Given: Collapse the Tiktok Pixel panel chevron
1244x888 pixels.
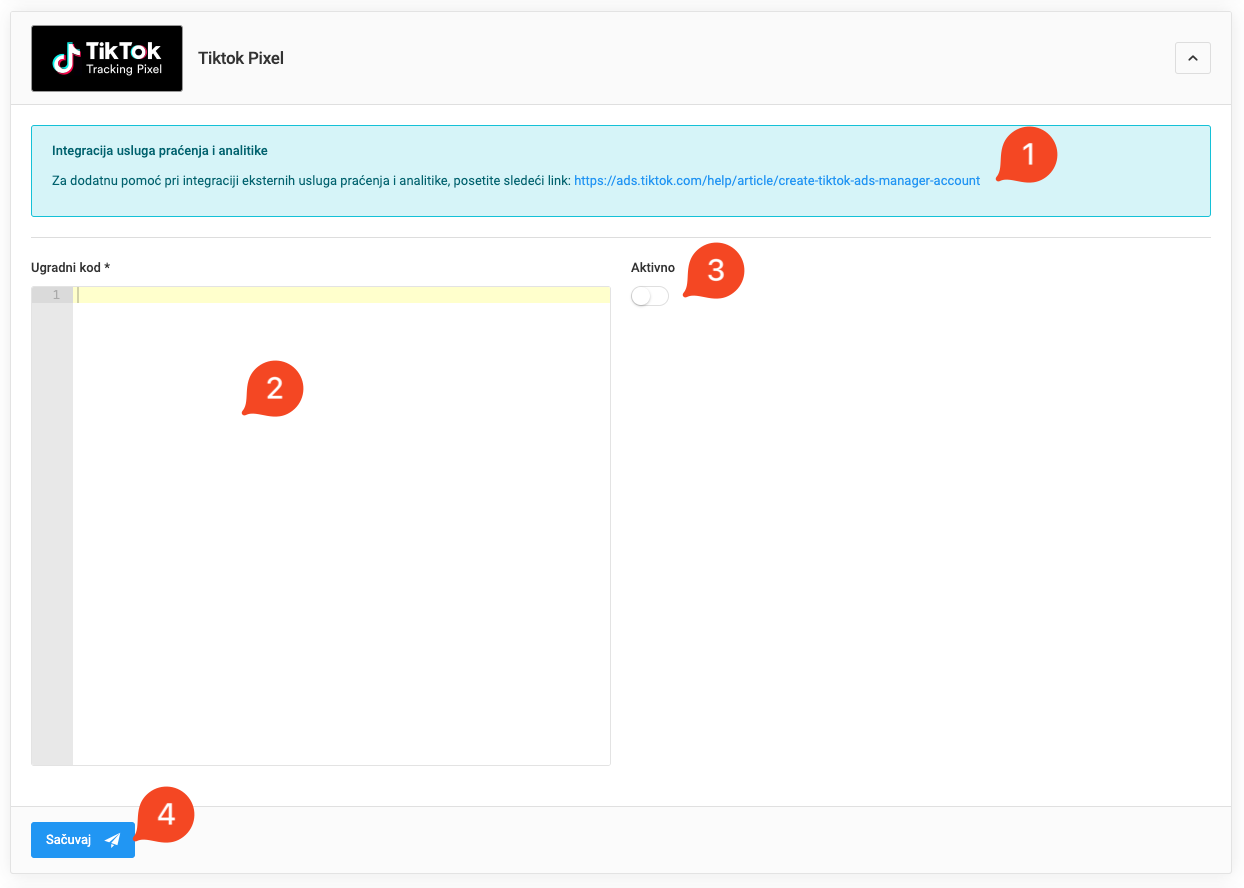Looking at the screenshot, I should click(x=1192, y=58).
